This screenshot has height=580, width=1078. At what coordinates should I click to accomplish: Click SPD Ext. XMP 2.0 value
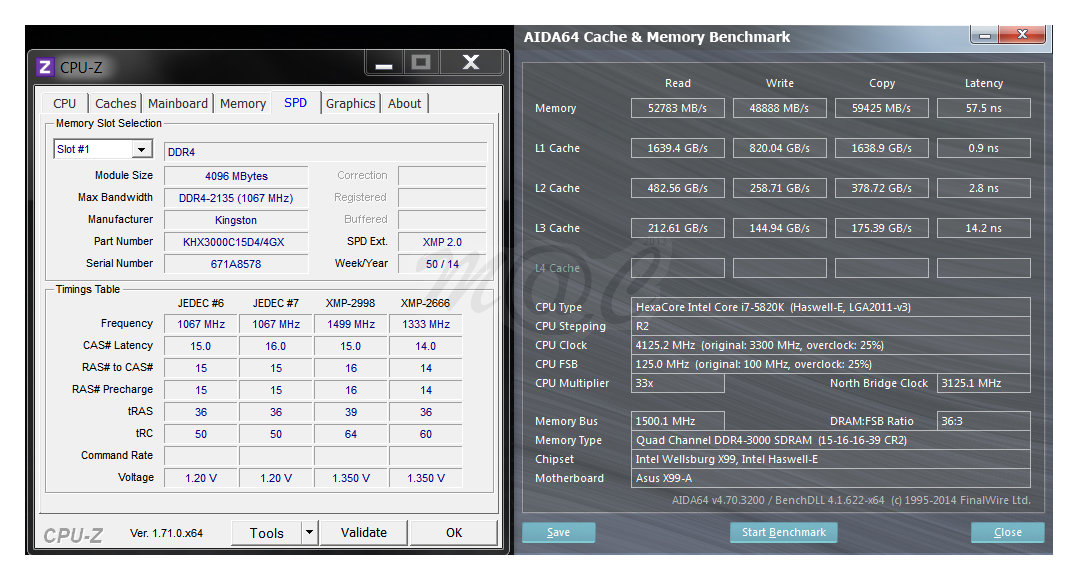(442, 242)
